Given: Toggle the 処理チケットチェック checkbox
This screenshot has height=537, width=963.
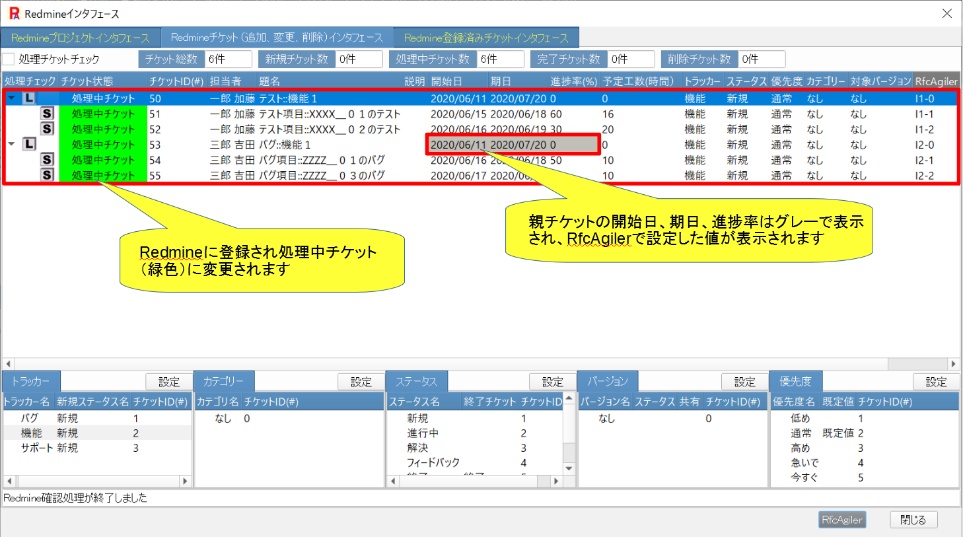Looking at the screenshot, I should (9, 59).
